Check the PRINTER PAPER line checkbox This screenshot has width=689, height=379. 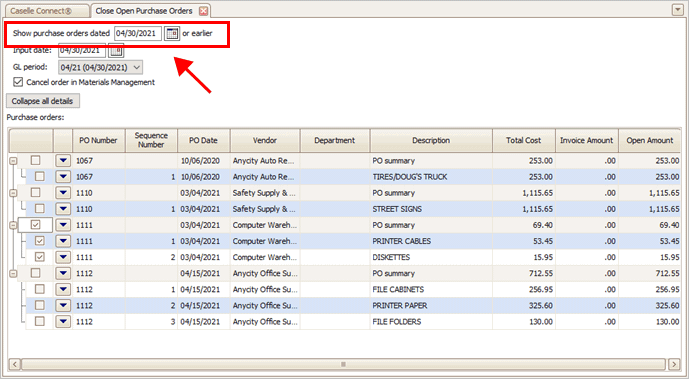[x=40, y=305]
